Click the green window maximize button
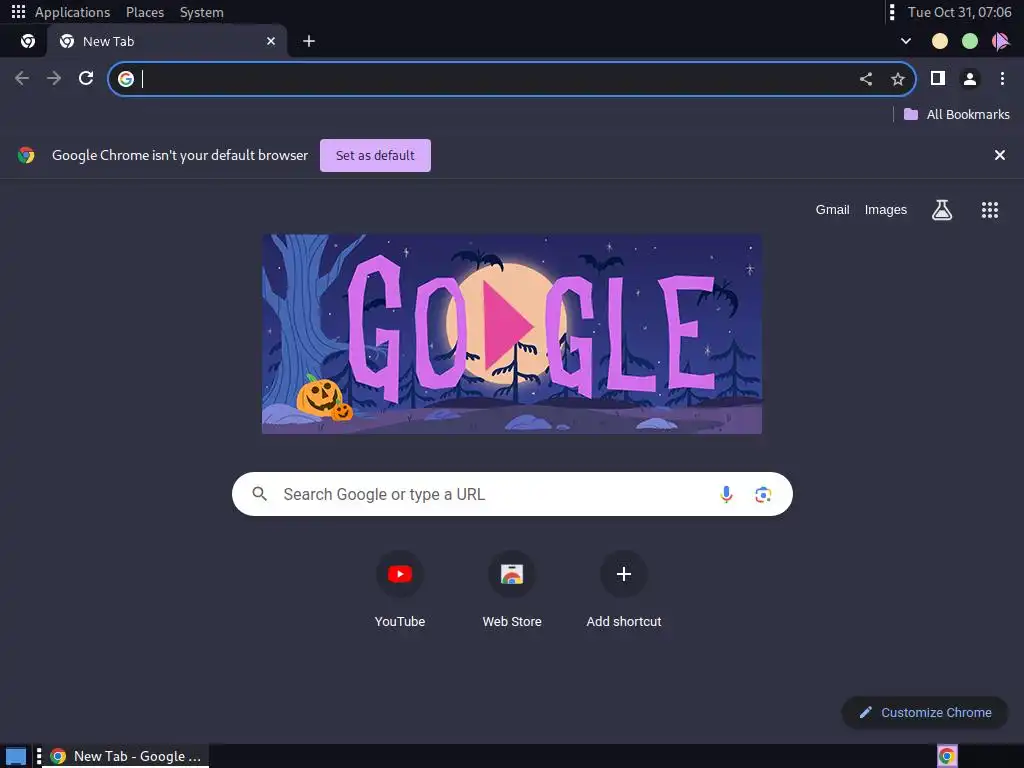This screenshot has width=1024, height=768. pos(970,41)
